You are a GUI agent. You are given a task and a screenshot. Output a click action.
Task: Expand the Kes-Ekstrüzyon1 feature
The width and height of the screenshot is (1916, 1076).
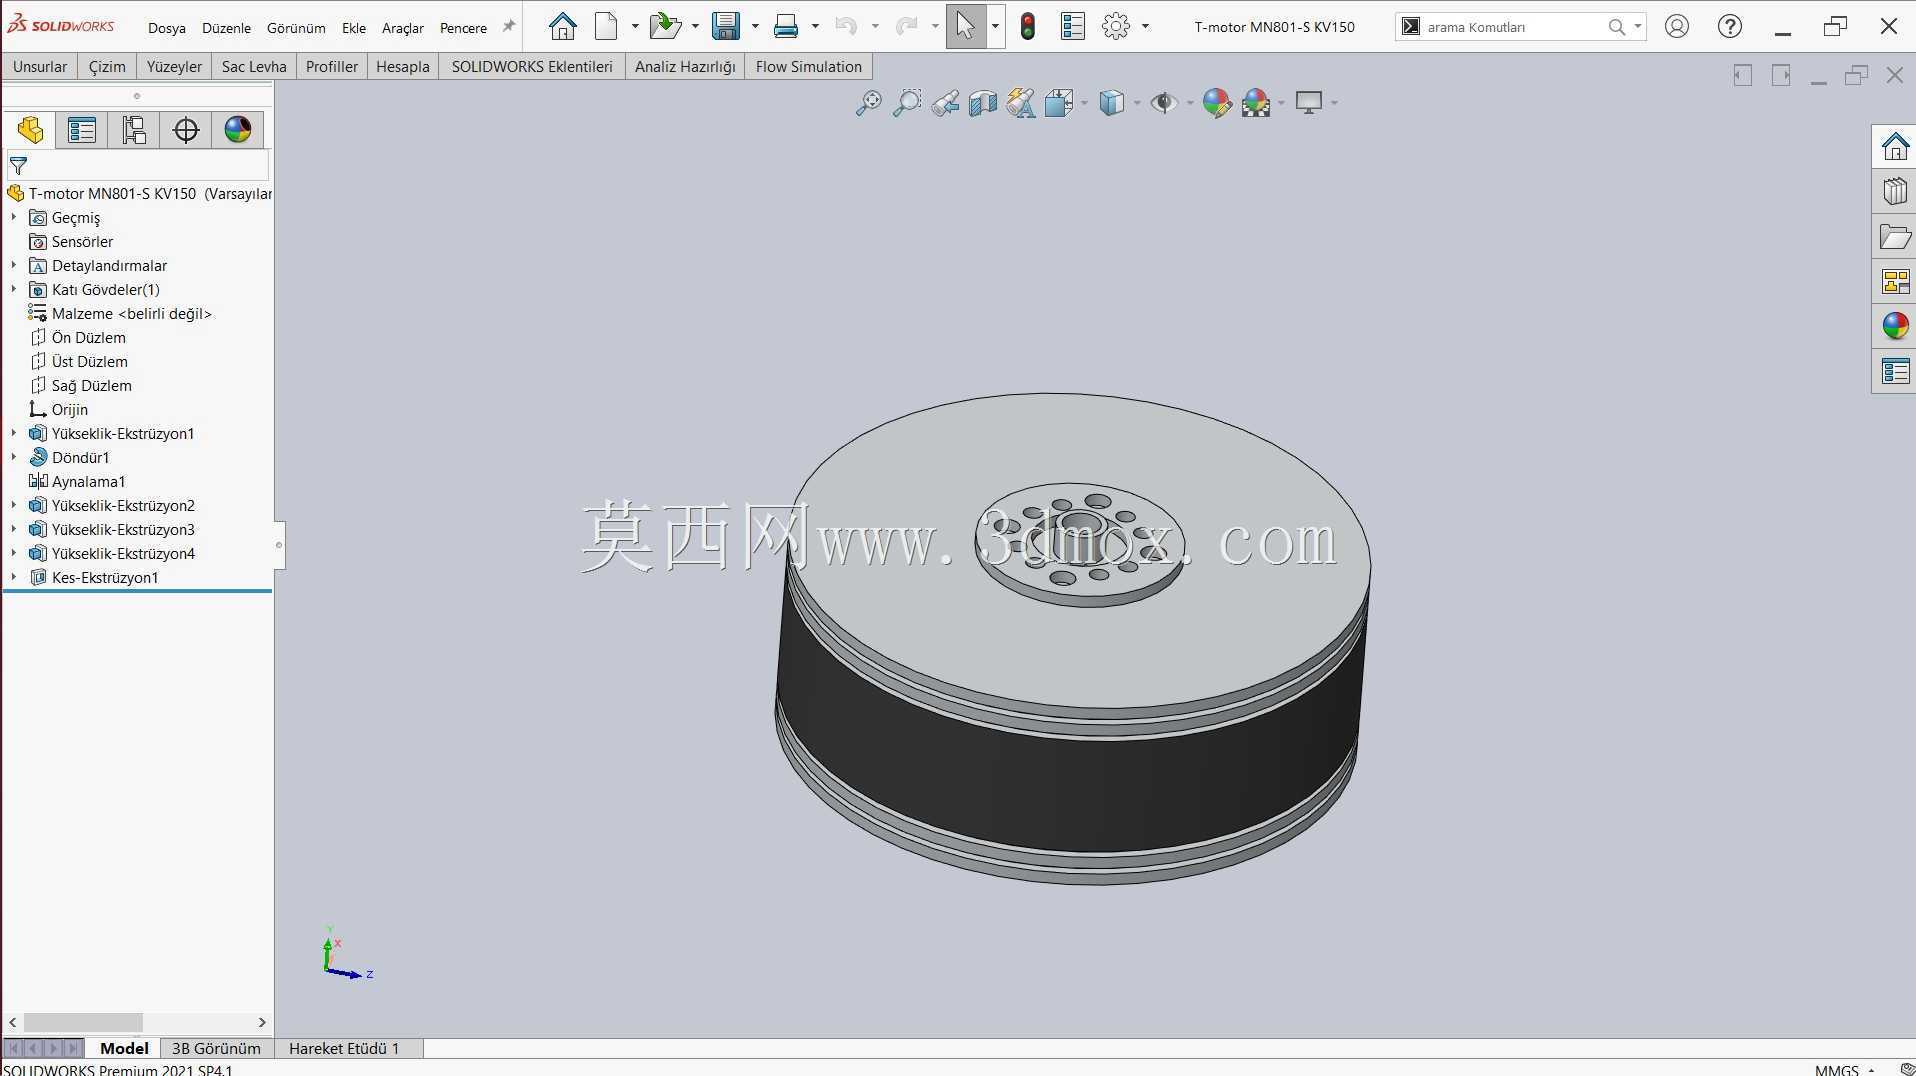click(14, 577)
